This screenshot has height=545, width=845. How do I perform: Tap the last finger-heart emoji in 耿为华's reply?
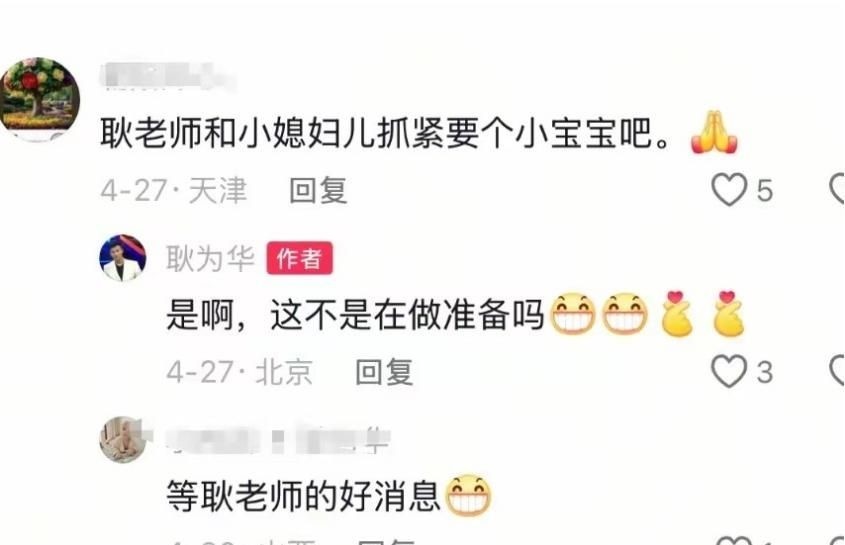(x=729, y=314)
